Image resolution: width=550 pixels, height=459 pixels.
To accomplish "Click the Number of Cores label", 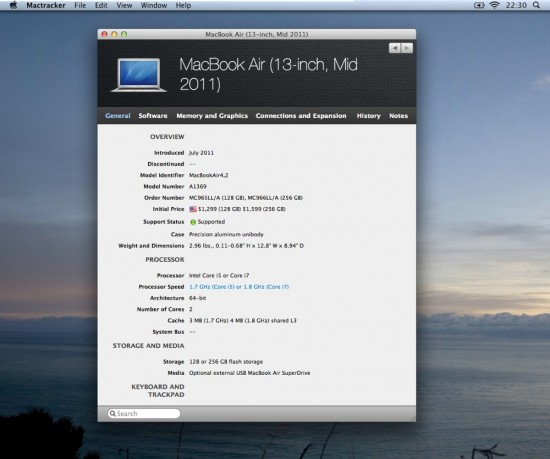I will pyautogui.click(x=160, y=309).
